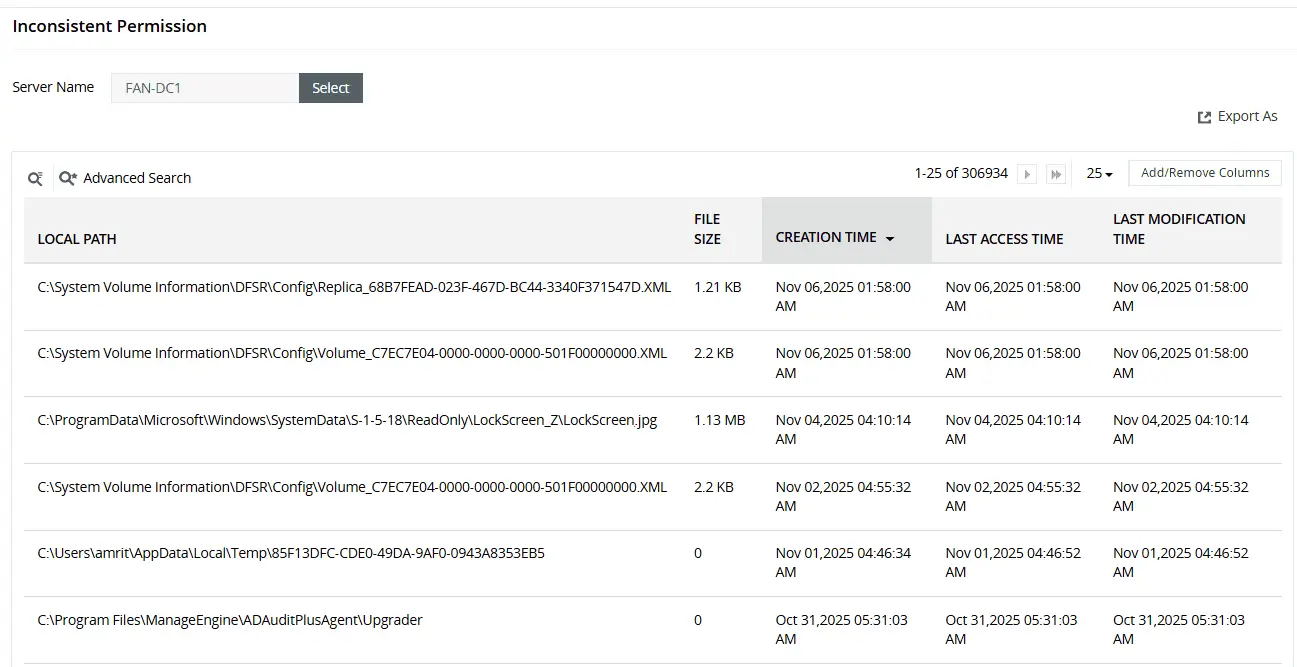Open the column search filter icon
Image resolution: width=1297 pixels, height=667 pixels.
pos(35,177)
